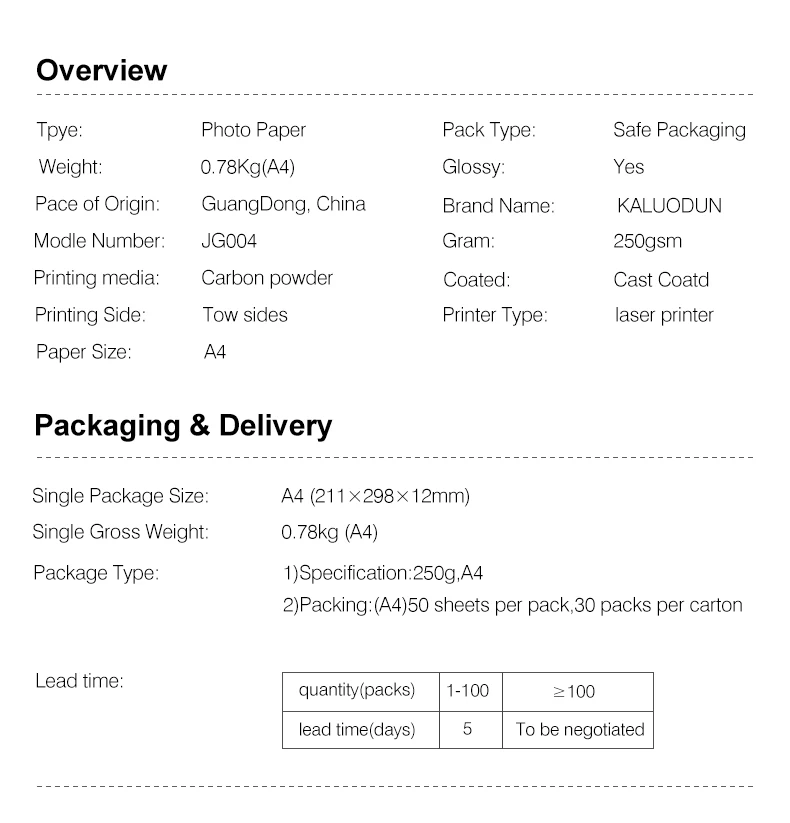
Task: Click the Overview heading
Action: click(101, 70)
